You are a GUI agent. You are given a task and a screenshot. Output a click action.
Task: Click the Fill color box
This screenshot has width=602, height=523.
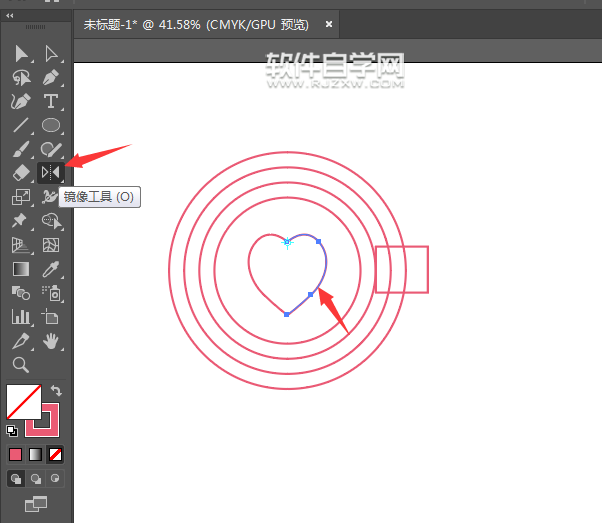click(x=24, y=402)
